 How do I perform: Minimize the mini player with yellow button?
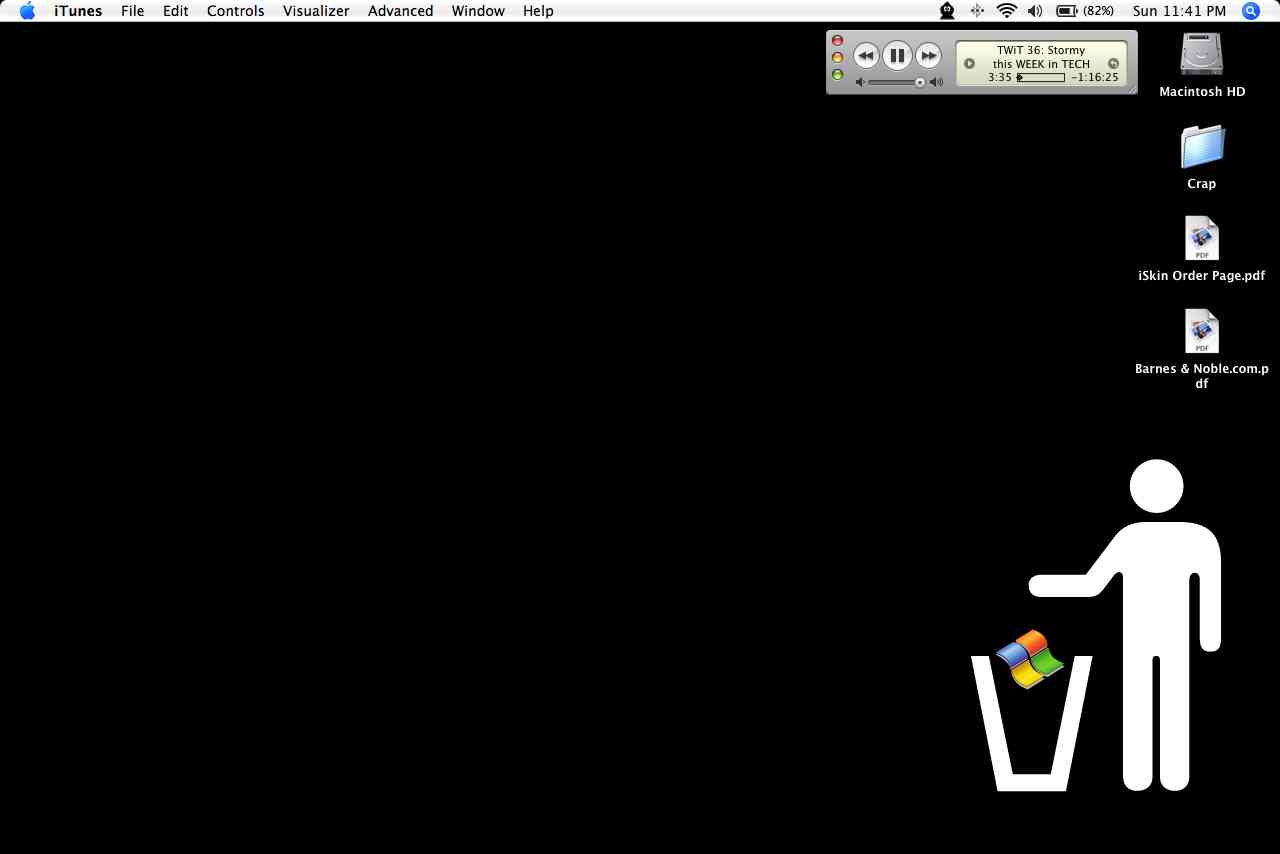point(838,57)
